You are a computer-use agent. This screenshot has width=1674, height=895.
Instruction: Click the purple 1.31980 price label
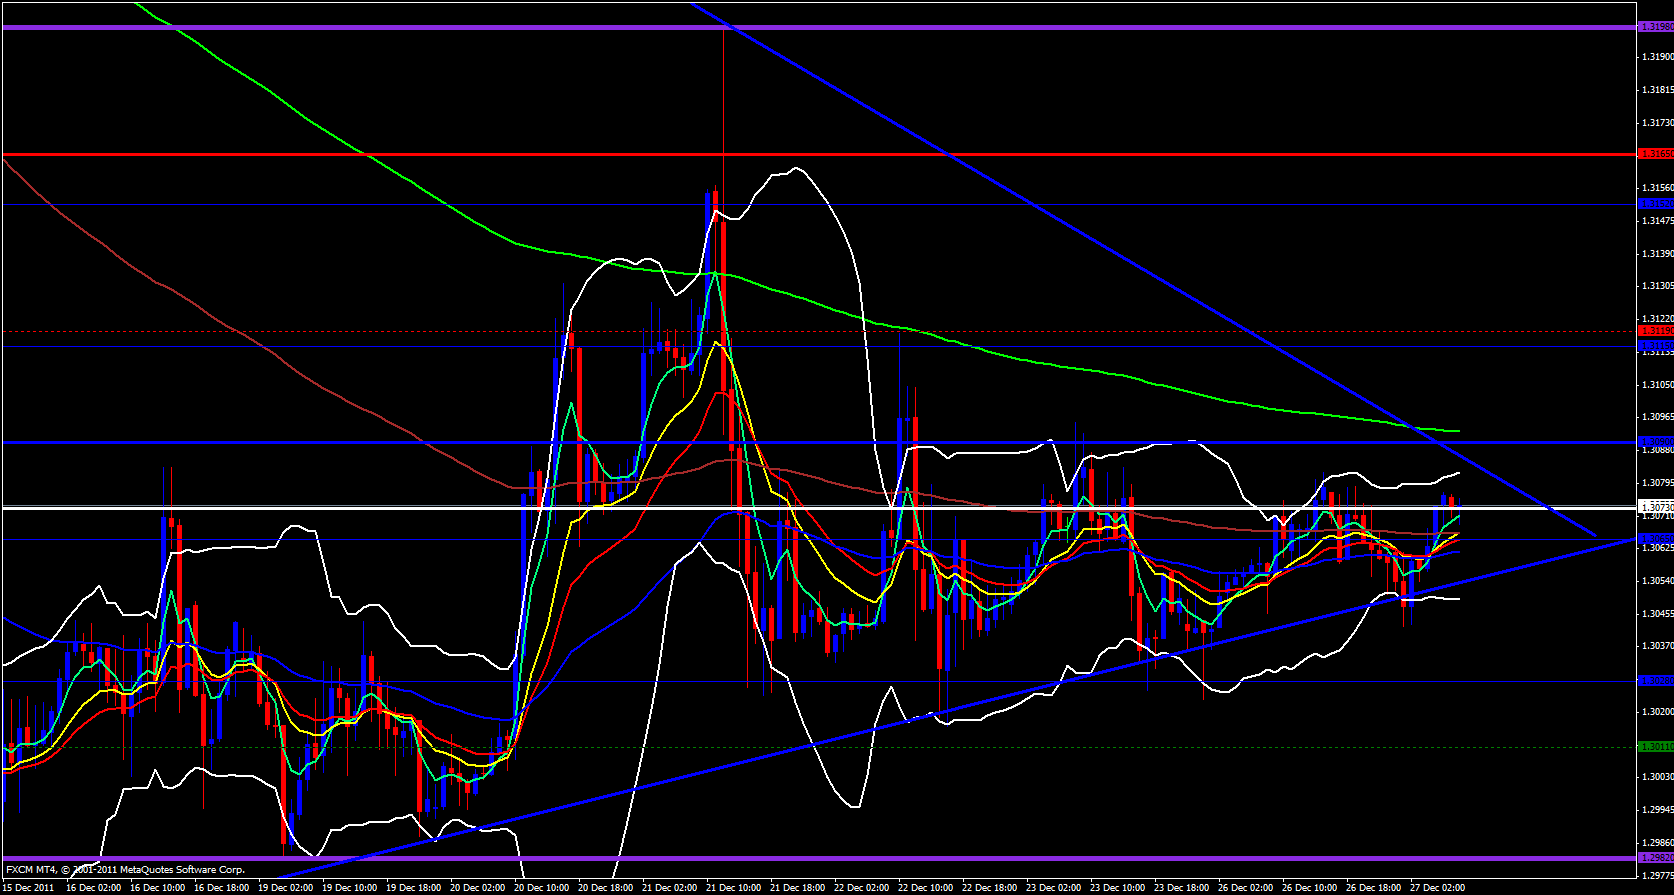(1654, 27)
